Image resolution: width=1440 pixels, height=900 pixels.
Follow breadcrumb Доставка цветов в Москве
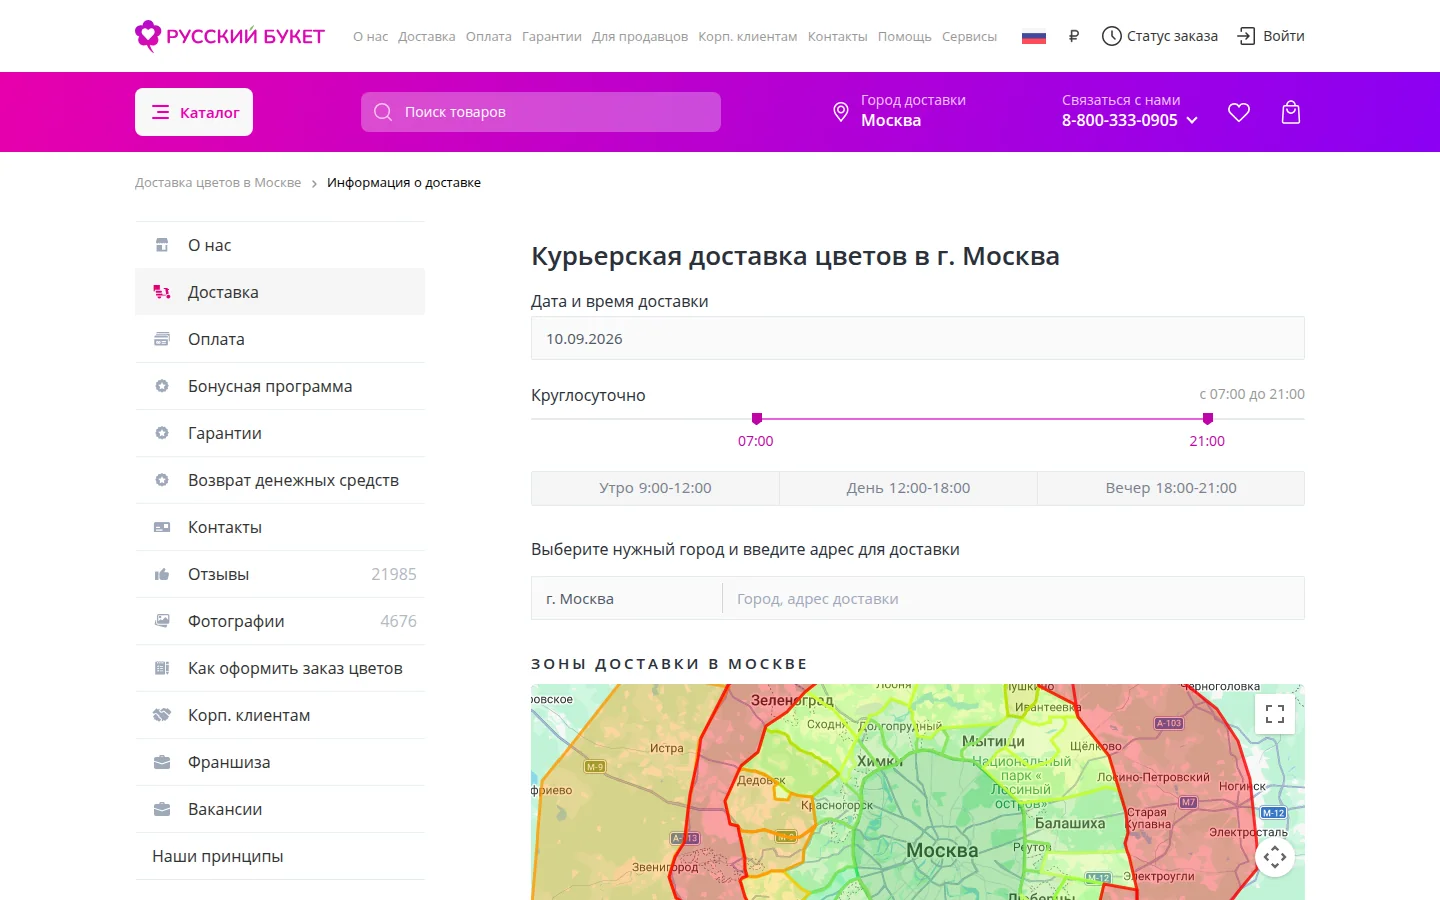(x=218, y=183)
